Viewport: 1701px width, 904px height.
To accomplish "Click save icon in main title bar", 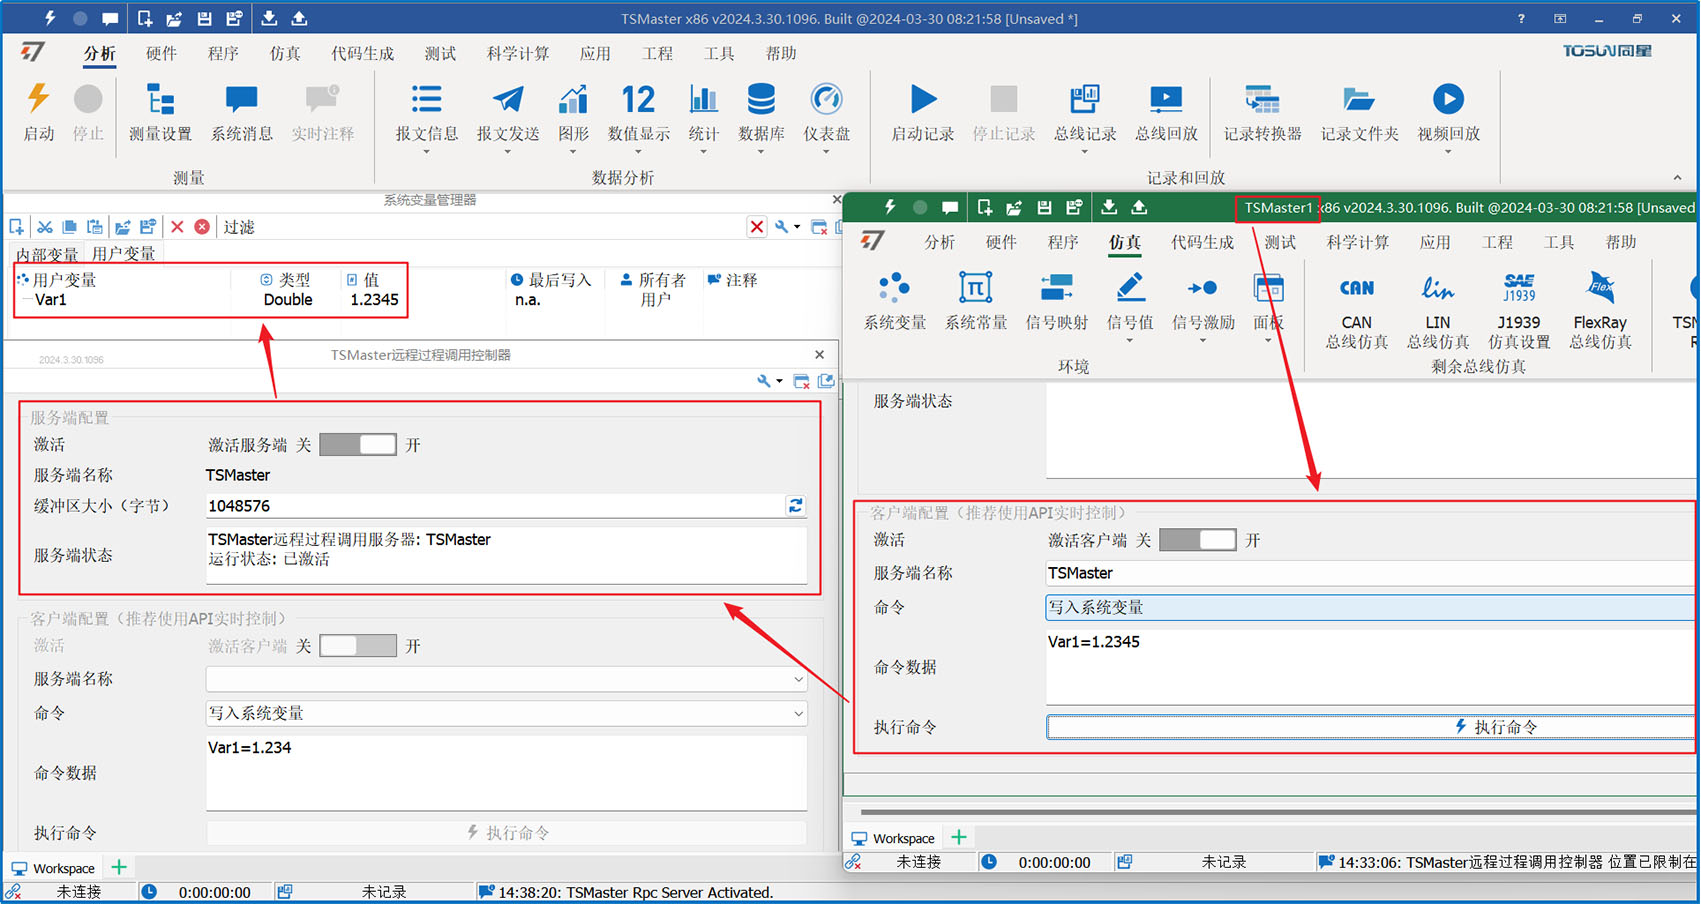I will tap(204, 18).
